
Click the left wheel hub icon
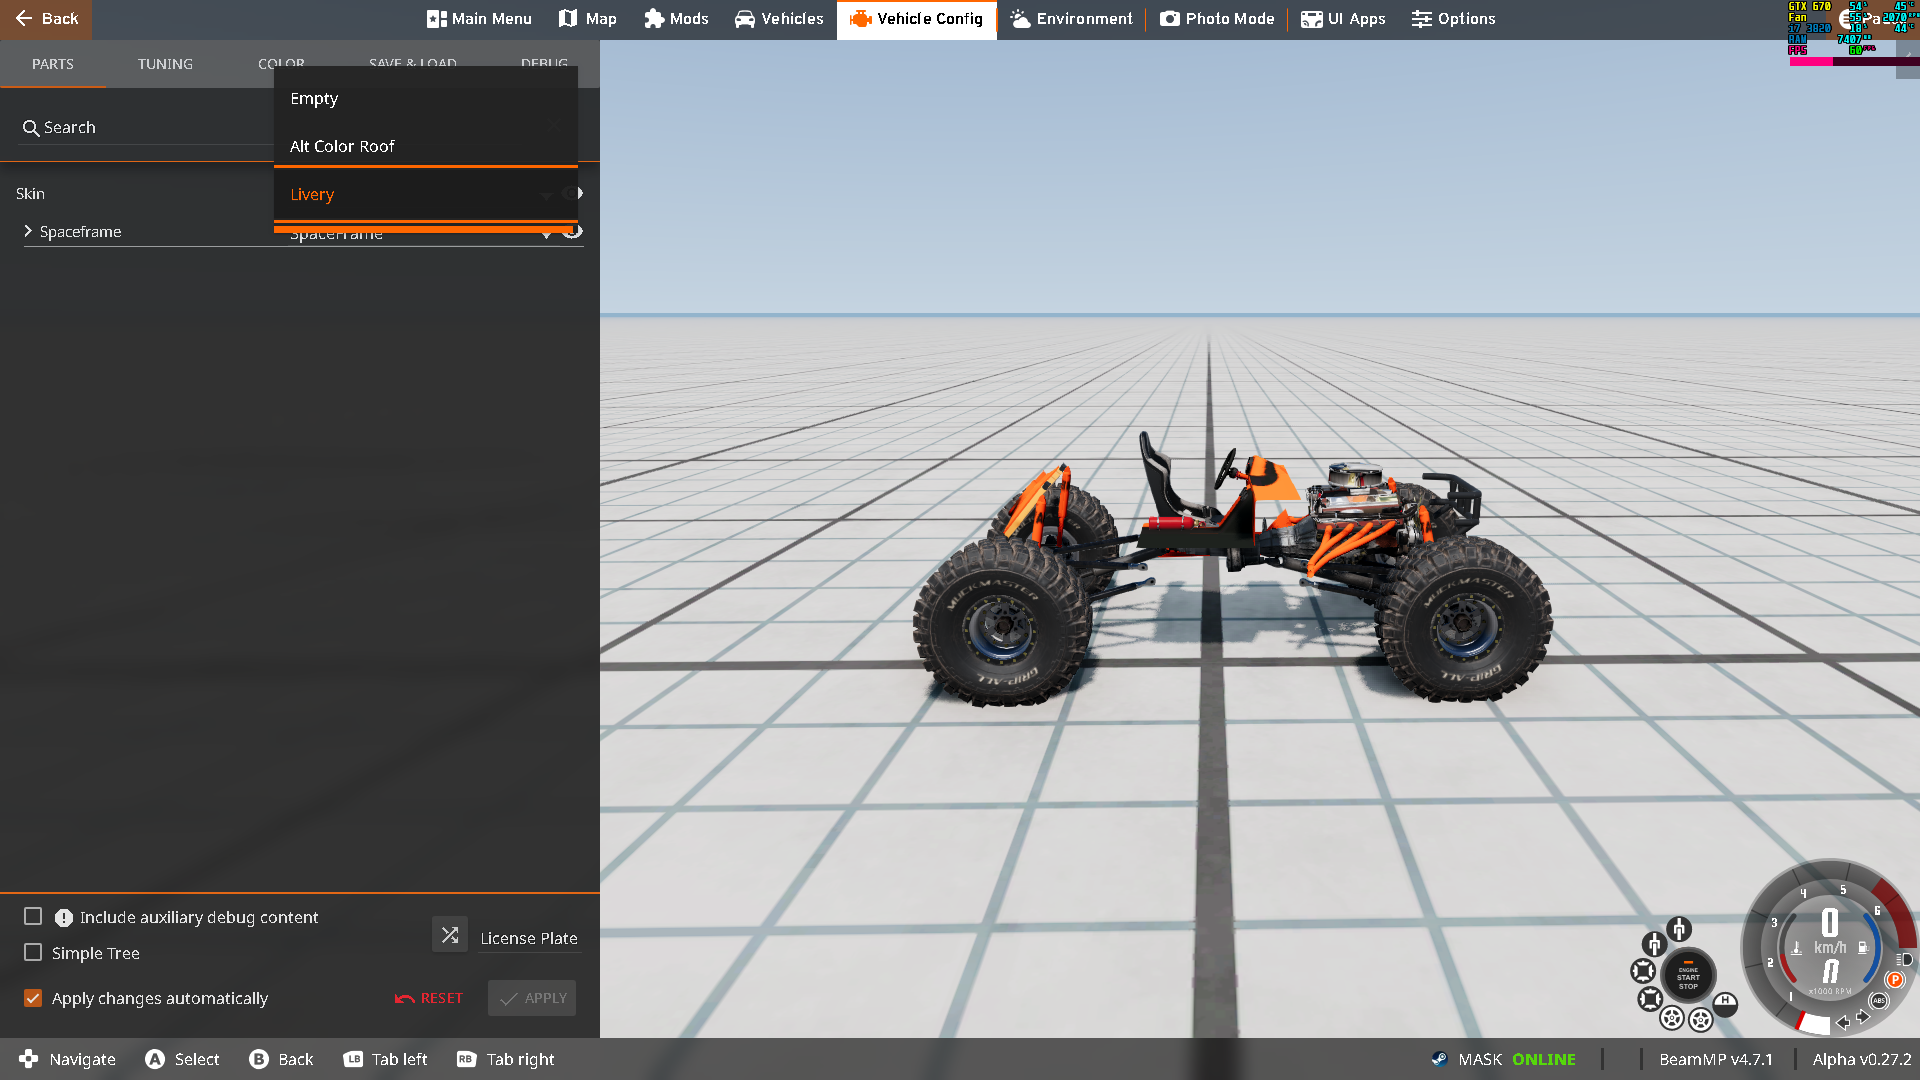click(x=1672, y=1017)
